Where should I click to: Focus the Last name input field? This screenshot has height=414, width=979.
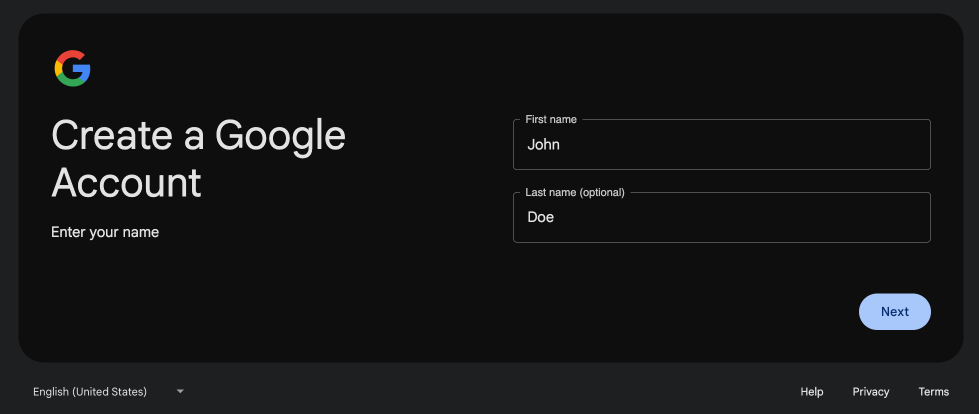pyautogui.click(x=720, y=218)
